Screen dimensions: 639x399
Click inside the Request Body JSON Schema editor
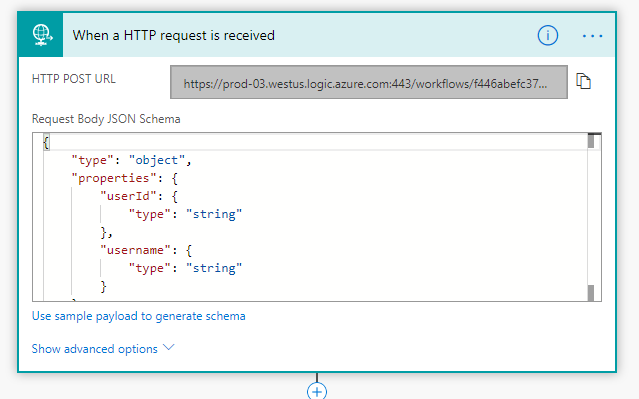(317, 217)
